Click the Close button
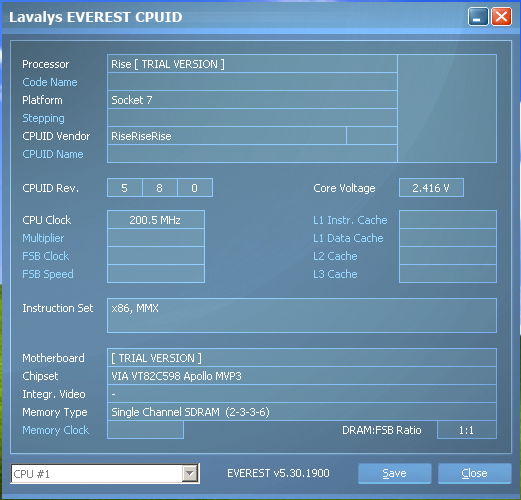 pos(474,473)
